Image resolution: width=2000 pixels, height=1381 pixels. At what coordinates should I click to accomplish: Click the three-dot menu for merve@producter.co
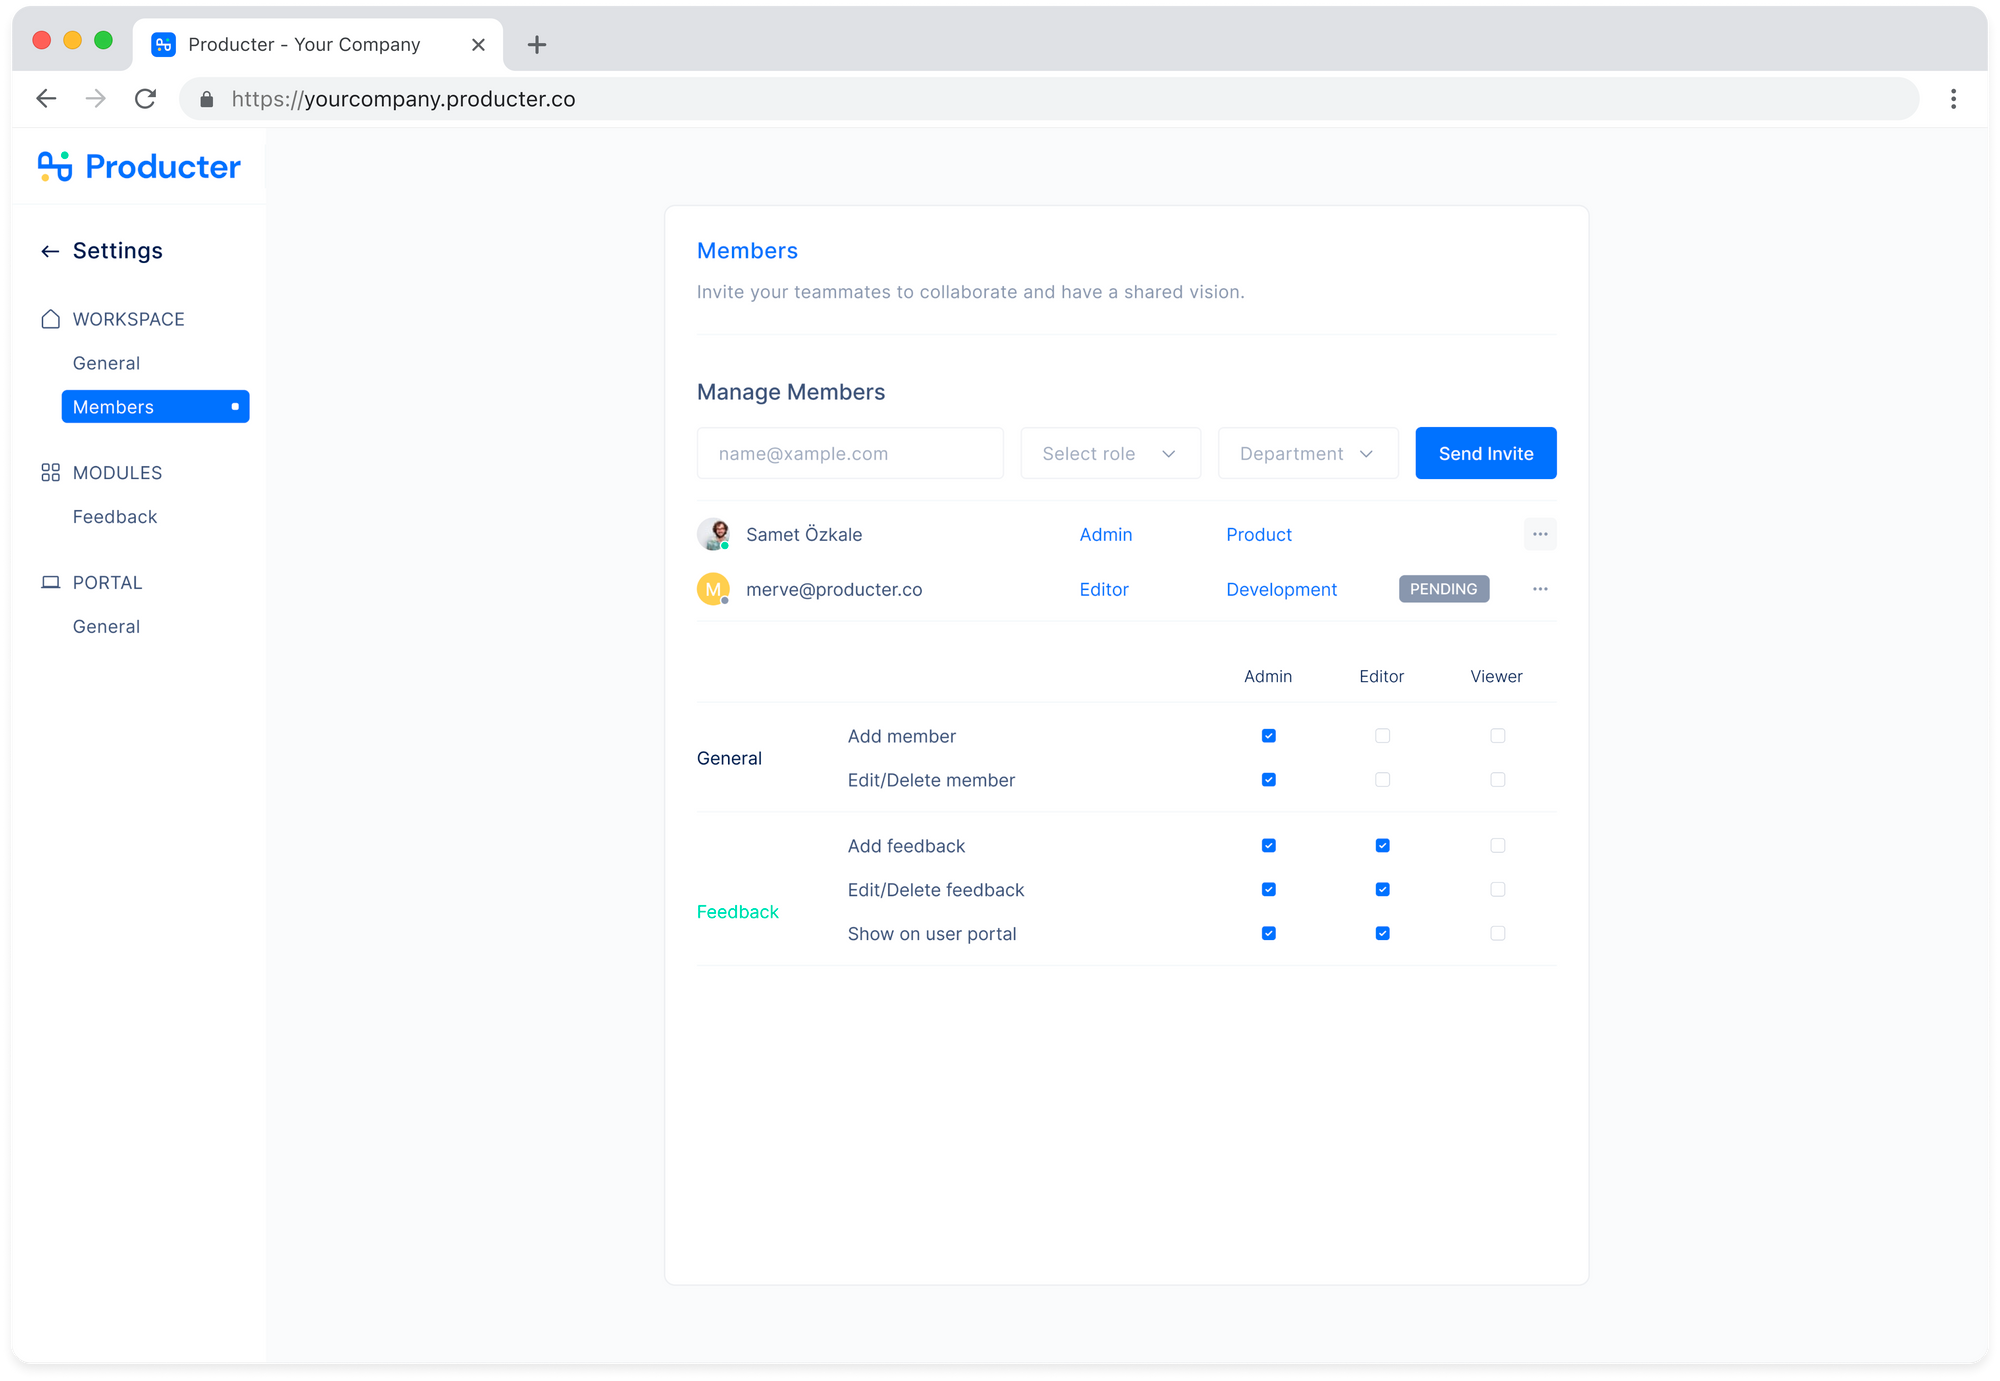[x=1538, y=589]
